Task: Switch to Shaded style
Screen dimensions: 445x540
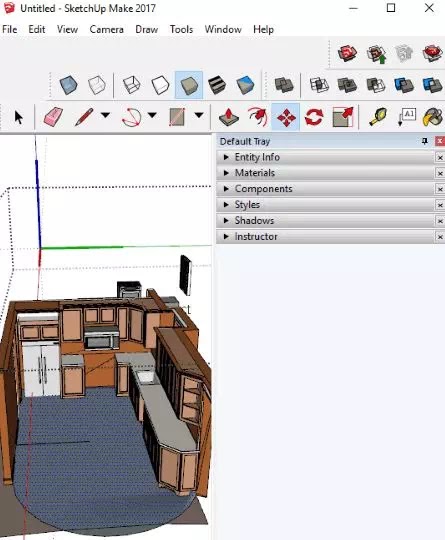Action: coord(189,85)
